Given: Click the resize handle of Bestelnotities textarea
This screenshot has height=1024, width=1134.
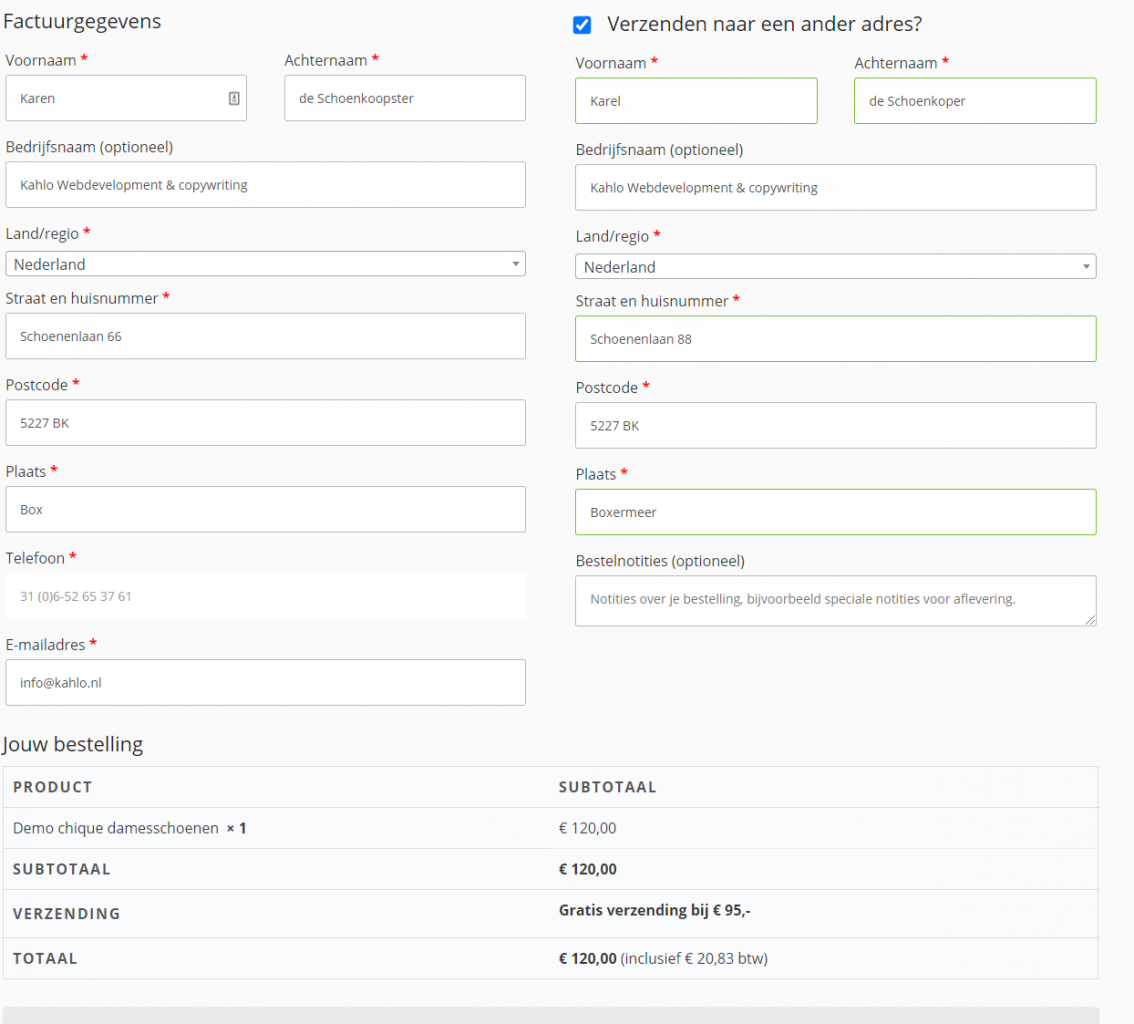Looking at the screenshot, I should [1091, 621].
